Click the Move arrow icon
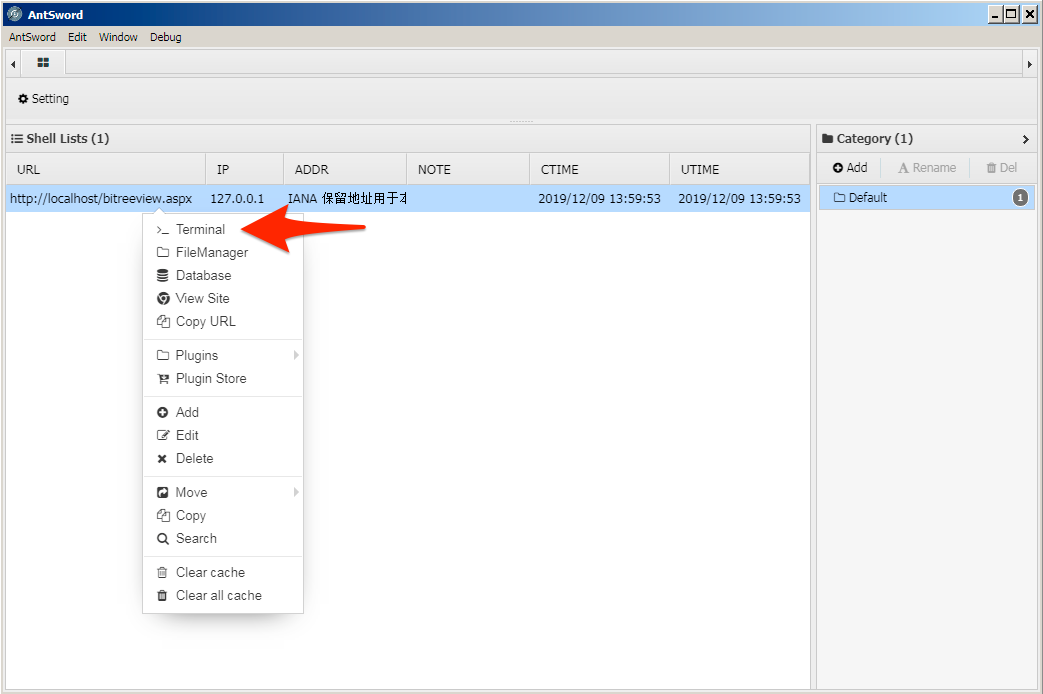The image size is (1043, 694). (162, 492)
